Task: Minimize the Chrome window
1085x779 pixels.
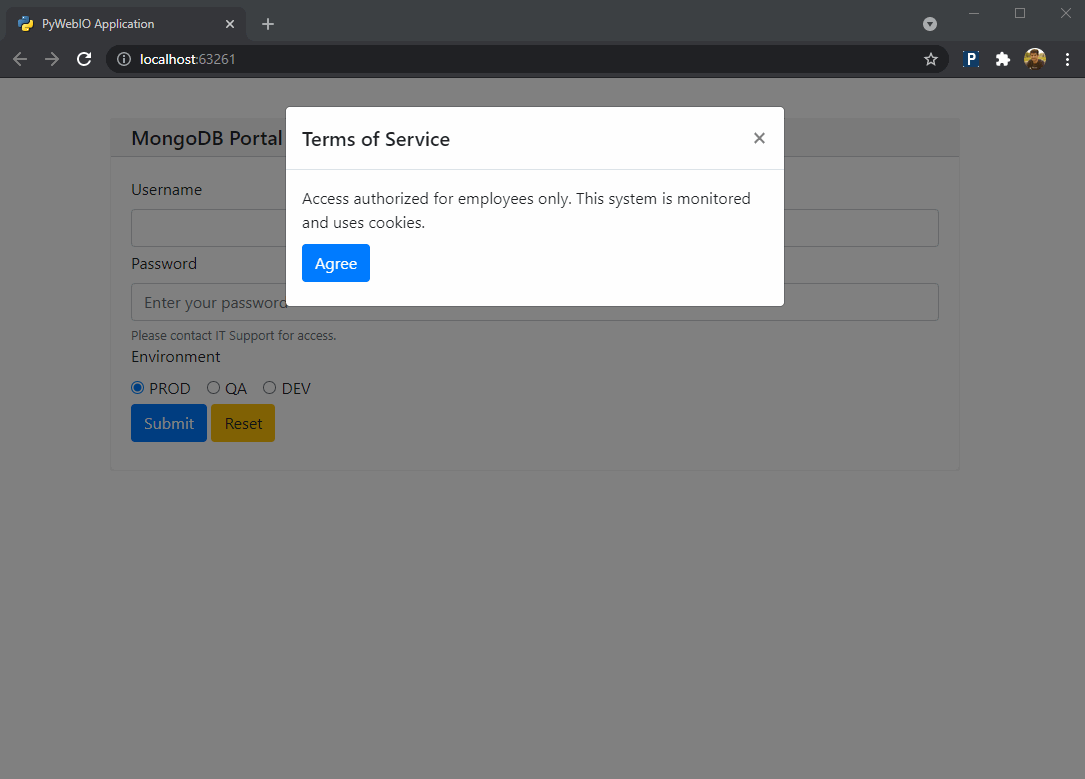Action: click(974, 13)
